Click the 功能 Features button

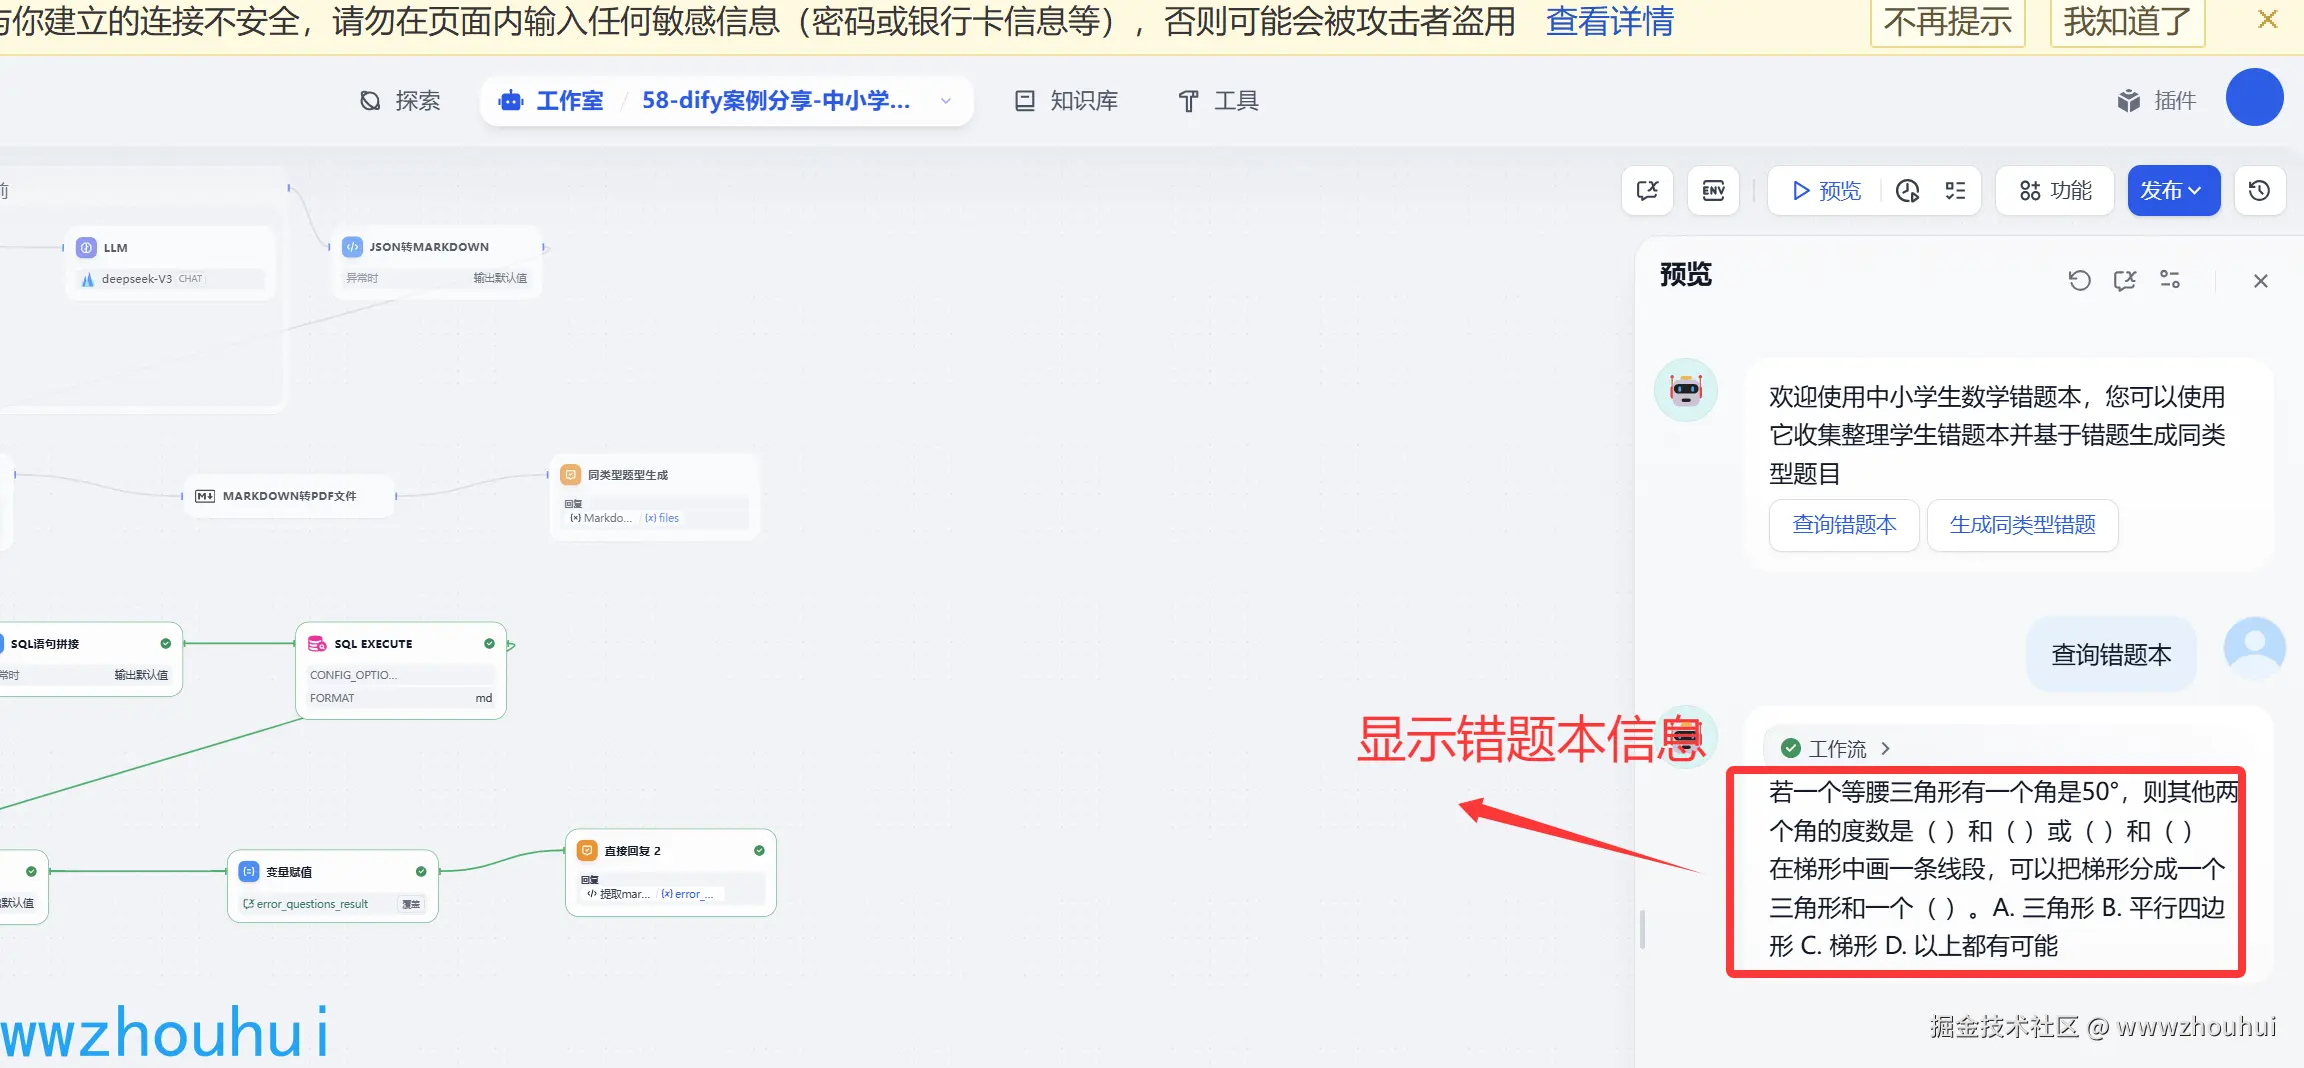(2053, 190)
